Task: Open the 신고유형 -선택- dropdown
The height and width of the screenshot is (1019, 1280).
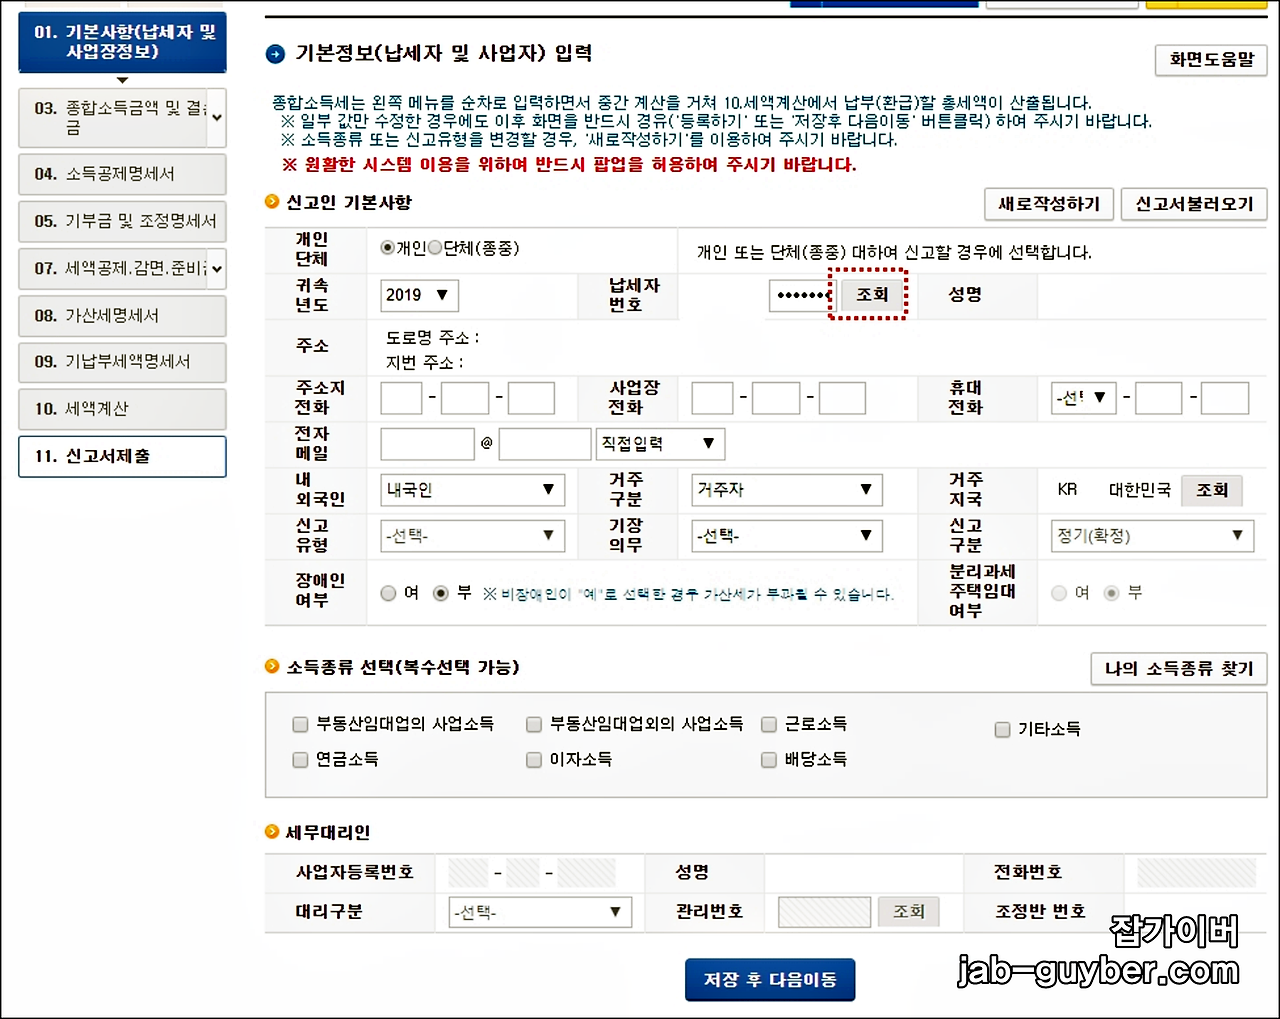Action: [x=472, y=536]
